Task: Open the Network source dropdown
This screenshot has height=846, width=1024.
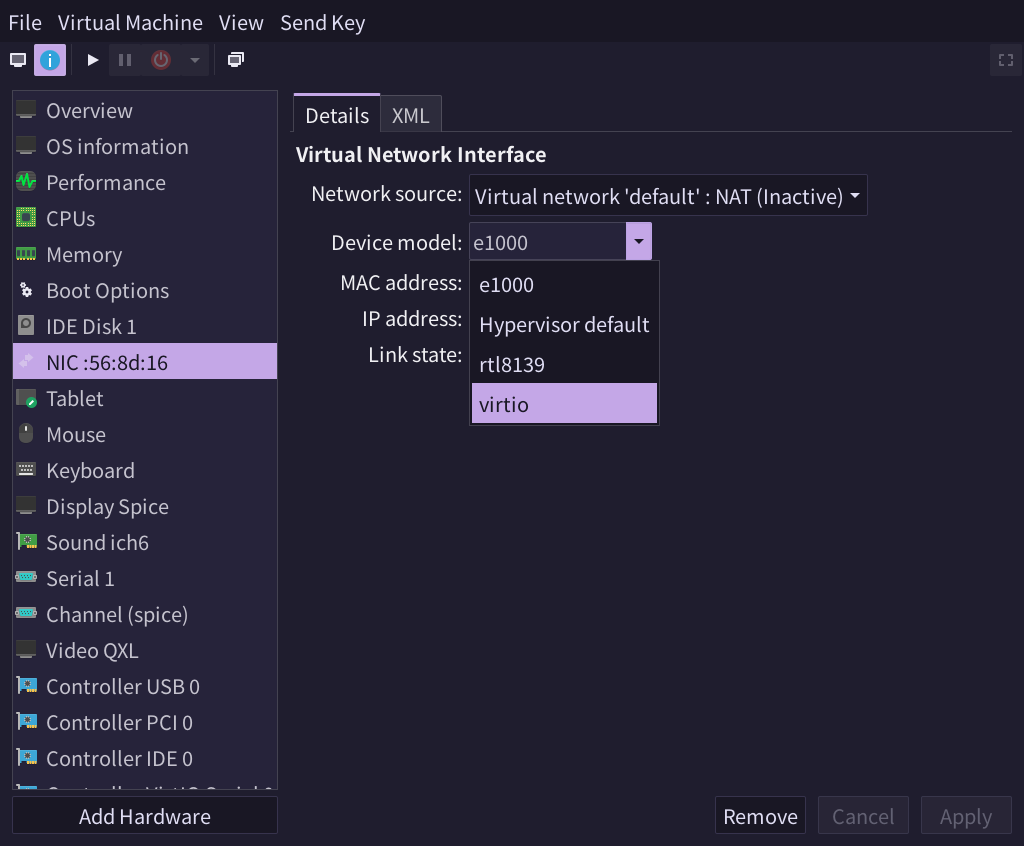Action: tap(667, 194)
